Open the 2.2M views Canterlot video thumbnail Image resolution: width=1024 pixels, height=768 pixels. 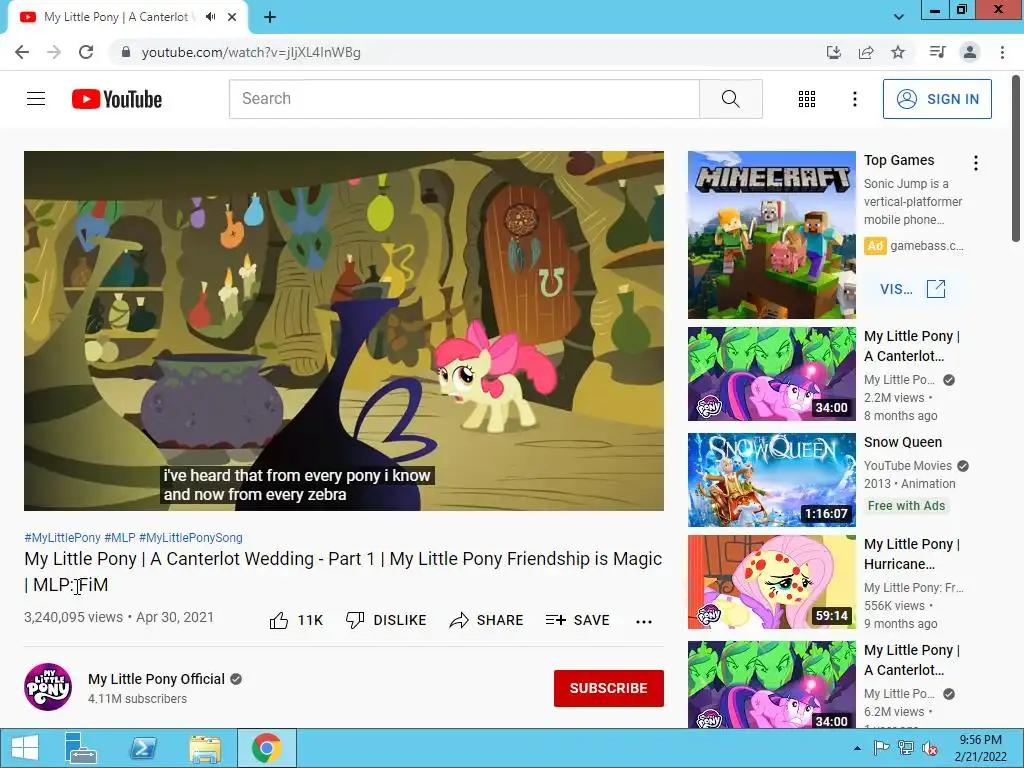click(x=771, y=374)
